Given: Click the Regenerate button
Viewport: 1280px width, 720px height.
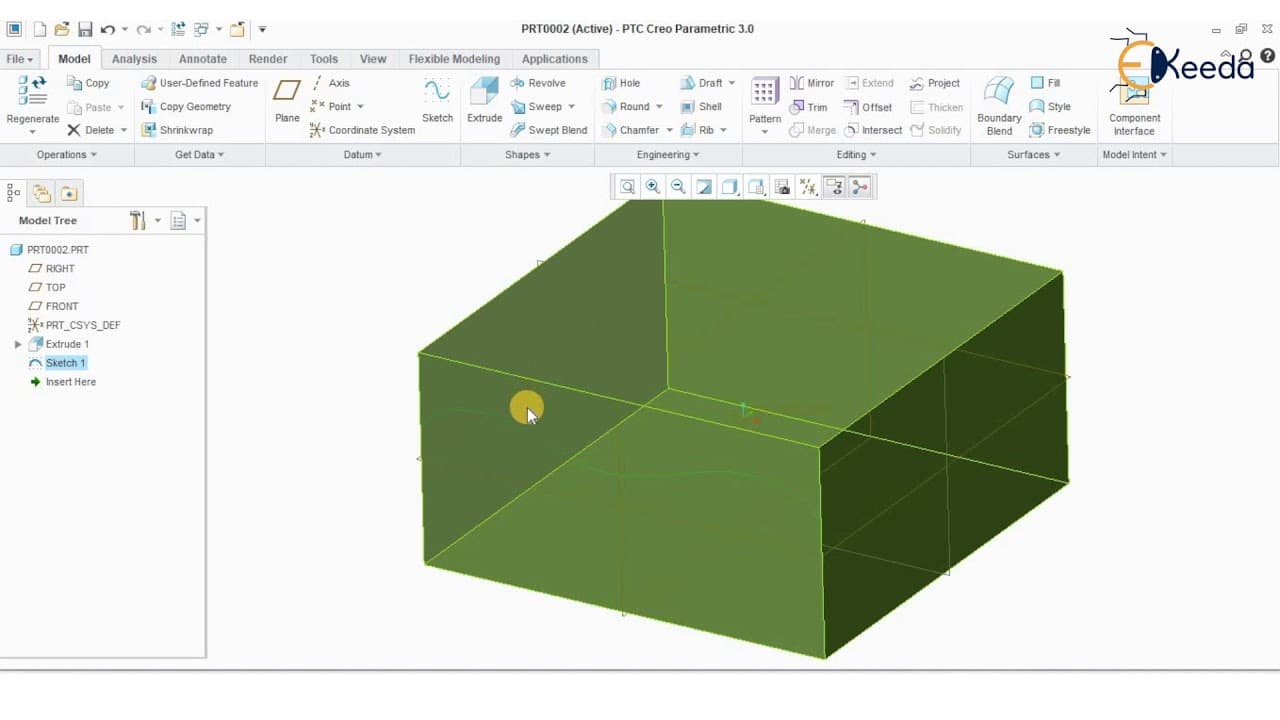Looking at the screenshot, I should [x=33, y=104].
